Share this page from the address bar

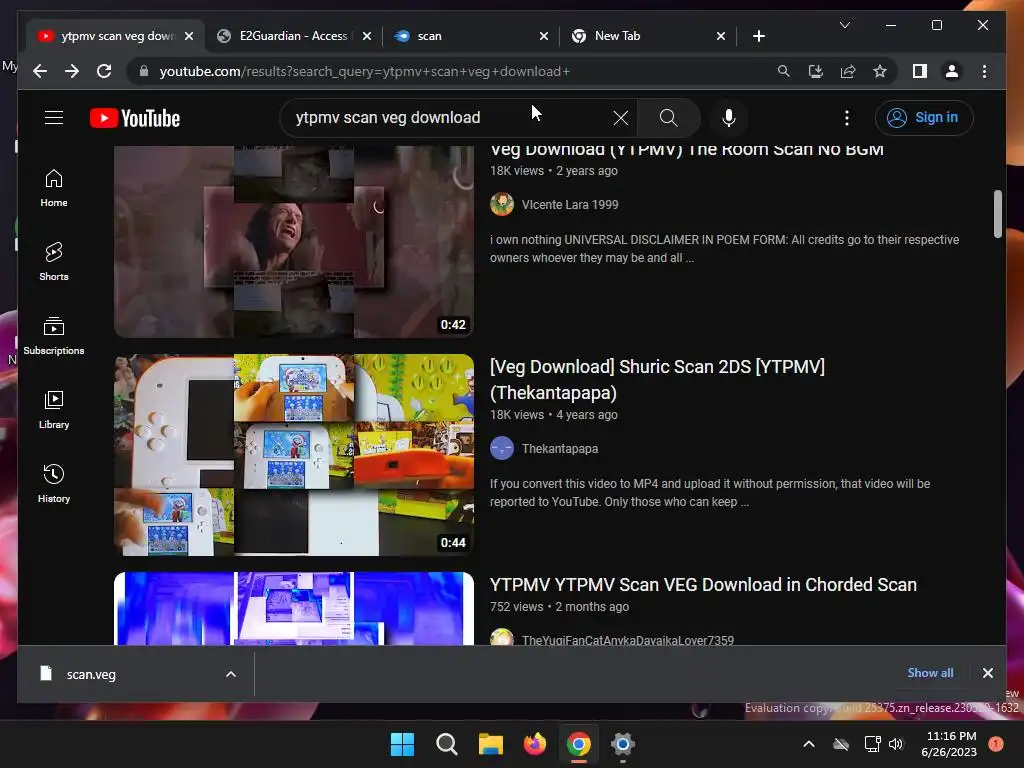pyautogui.click(x=848, y=71)
